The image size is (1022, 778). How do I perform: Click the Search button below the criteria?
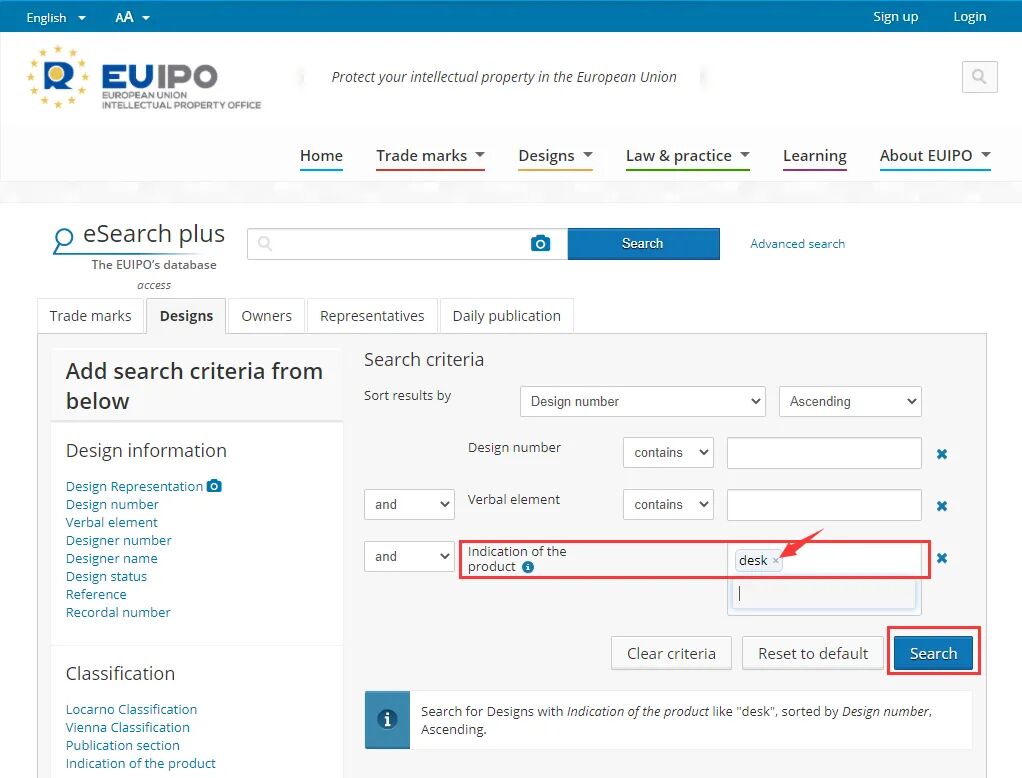[933, 654]
